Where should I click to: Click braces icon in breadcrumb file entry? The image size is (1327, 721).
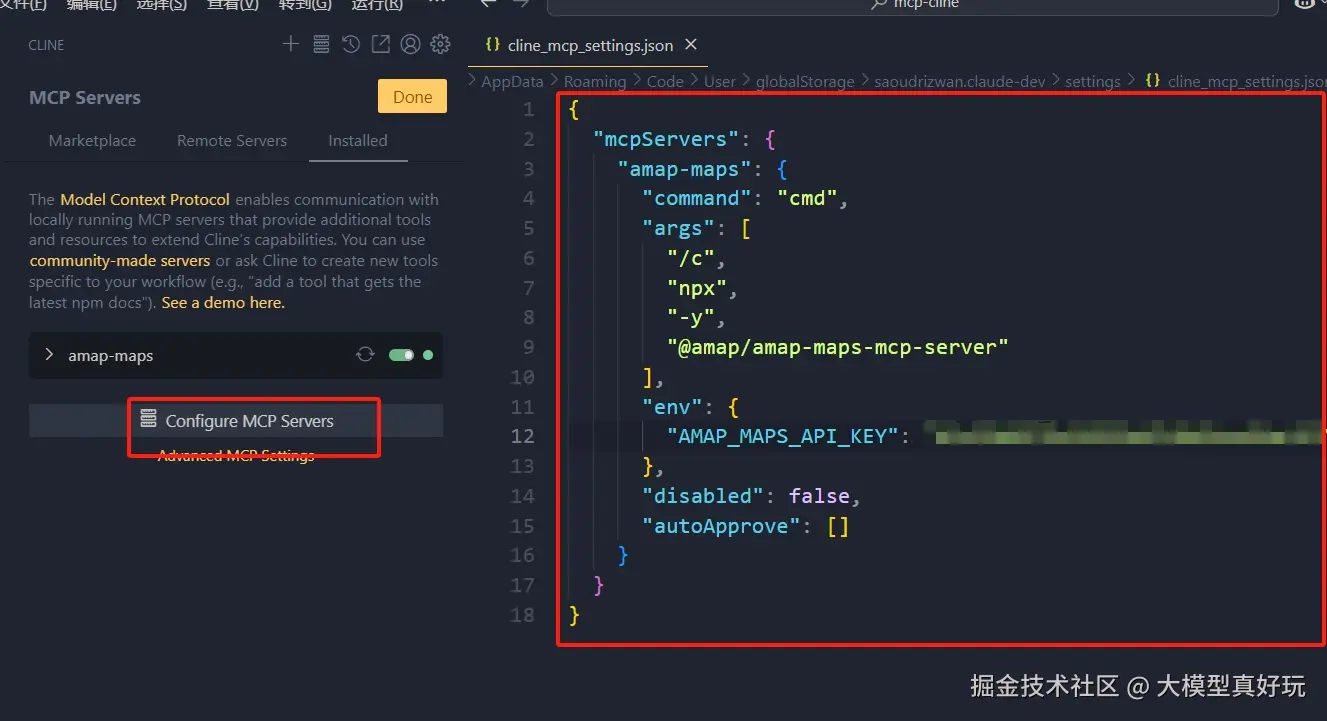tap(1152, 81)
